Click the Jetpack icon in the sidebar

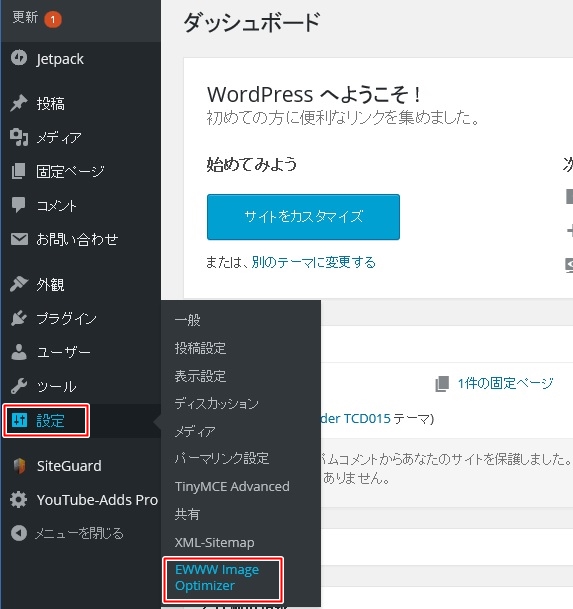point(19,58)
